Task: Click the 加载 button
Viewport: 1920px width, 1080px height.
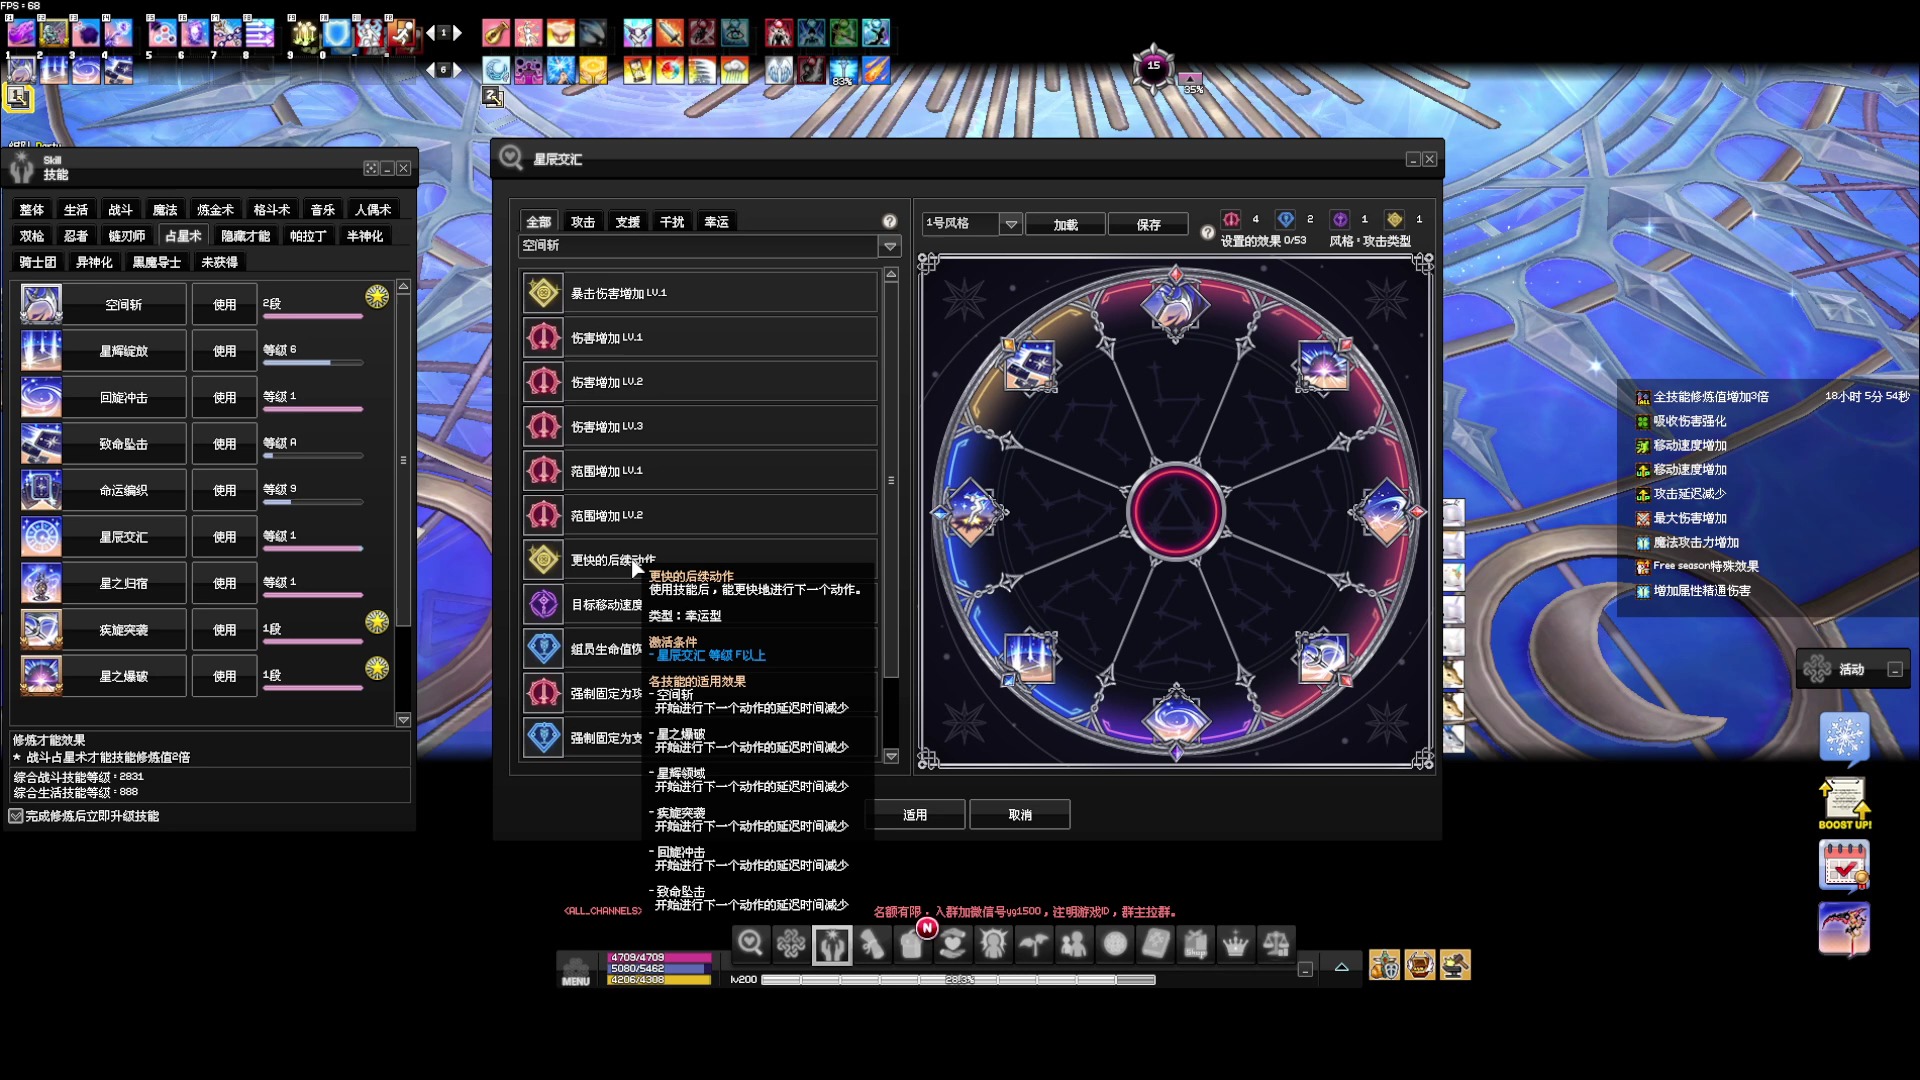Action: coord(1066,225)
